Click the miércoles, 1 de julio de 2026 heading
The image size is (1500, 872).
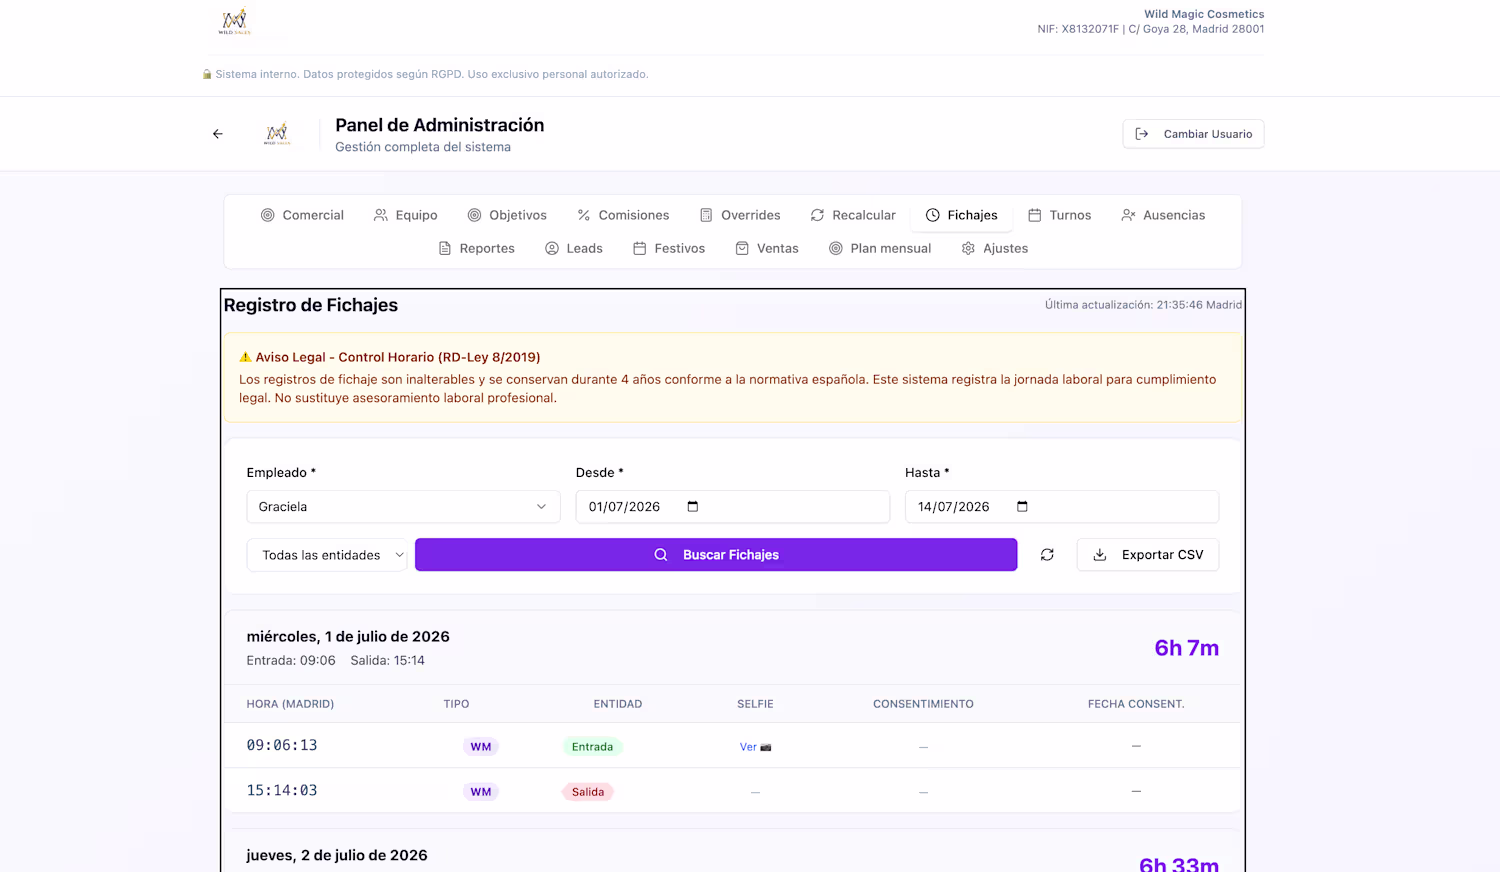[x=348, y=637]
